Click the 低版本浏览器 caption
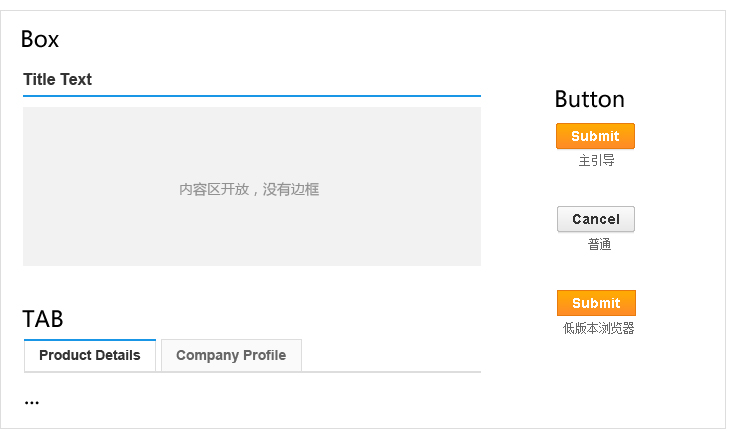 coord(598,328)
